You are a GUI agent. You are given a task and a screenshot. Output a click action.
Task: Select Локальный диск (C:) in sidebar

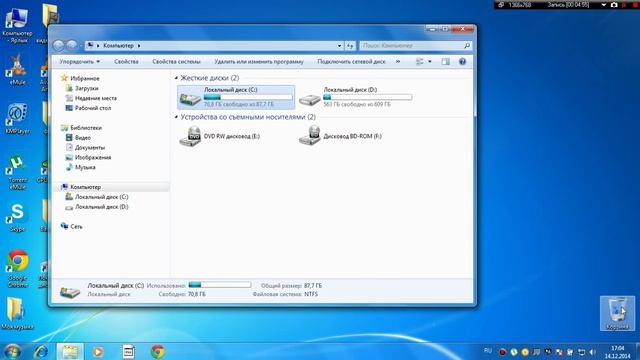coord(101,197)
